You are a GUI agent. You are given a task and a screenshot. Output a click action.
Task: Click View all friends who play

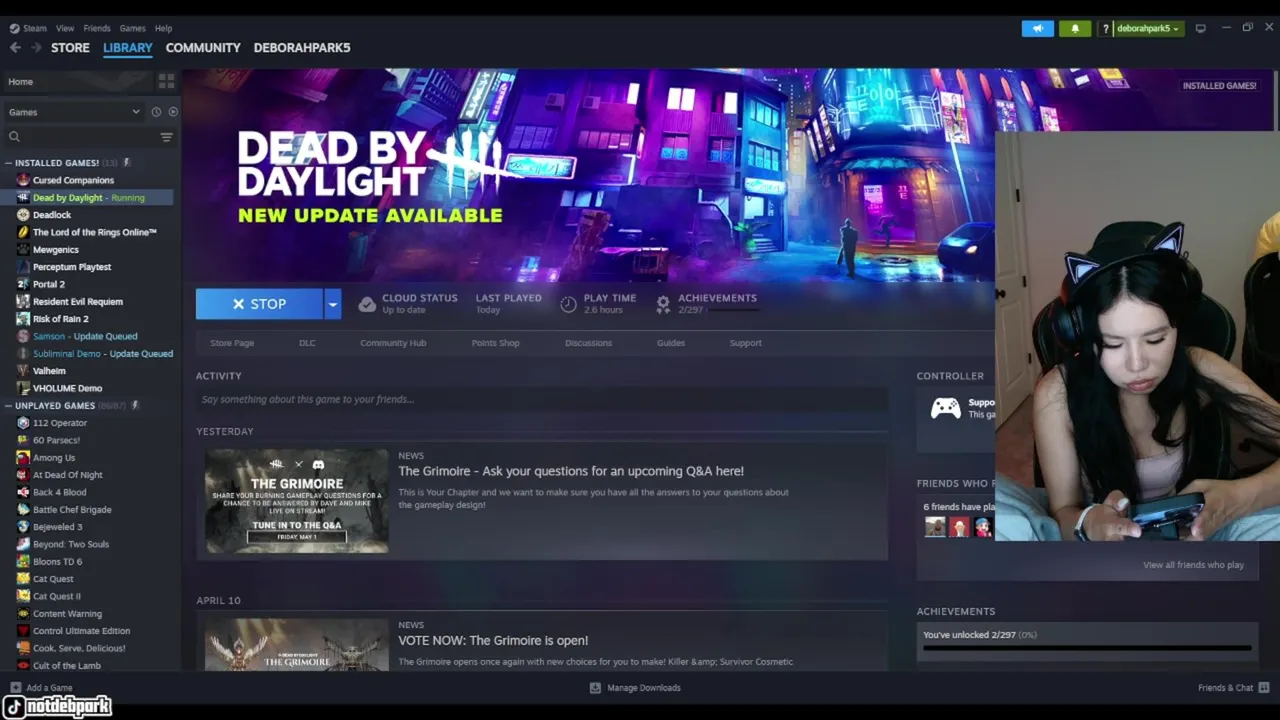[1193, 565]
